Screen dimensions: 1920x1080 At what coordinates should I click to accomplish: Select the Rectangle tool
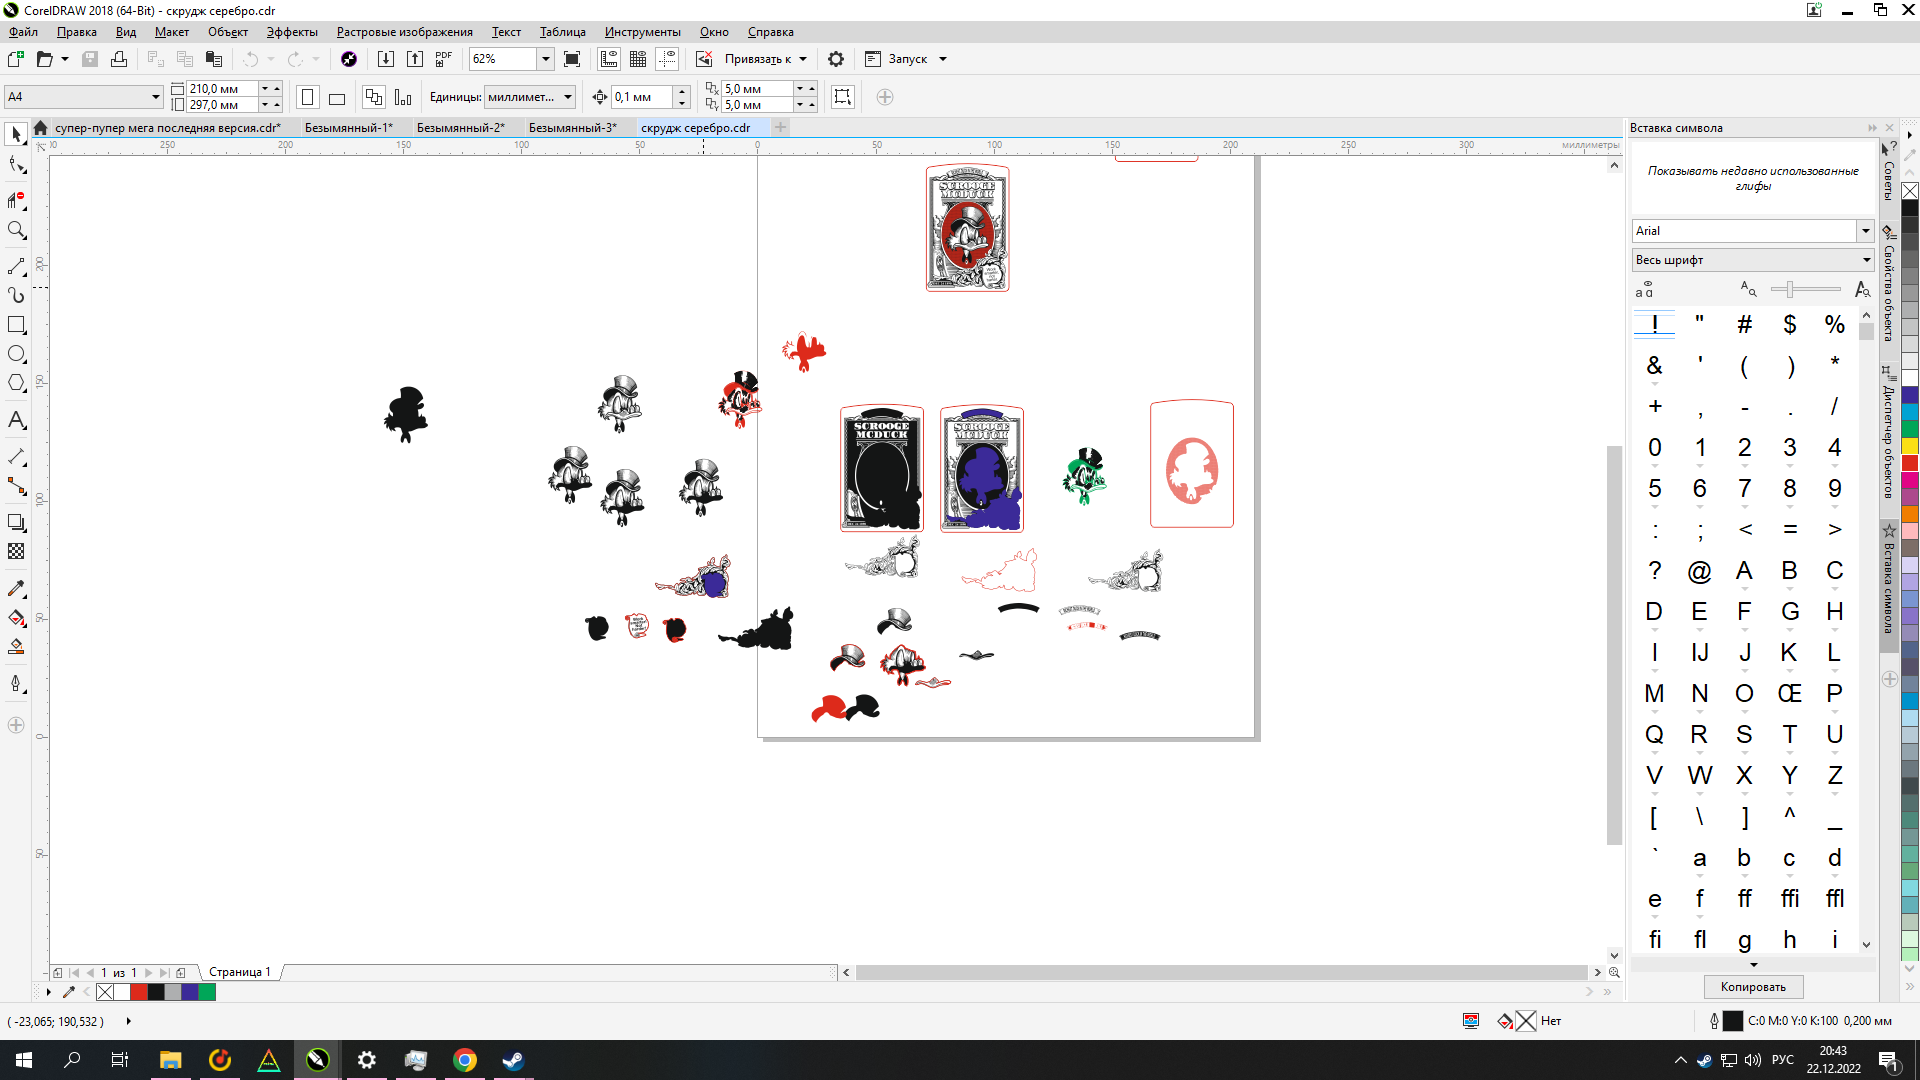(16, 325)
